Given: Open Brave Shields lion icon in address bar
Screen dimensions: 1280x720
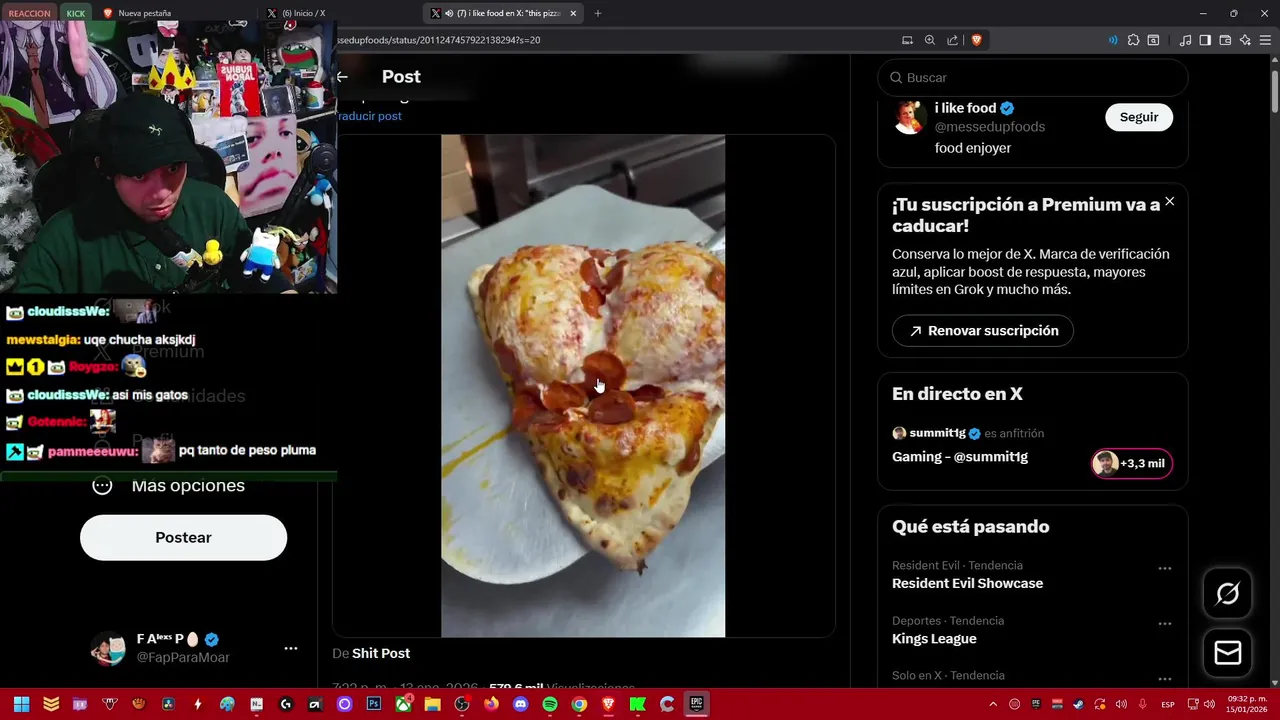Looking at the screenshot, I should tap(977, 40).
